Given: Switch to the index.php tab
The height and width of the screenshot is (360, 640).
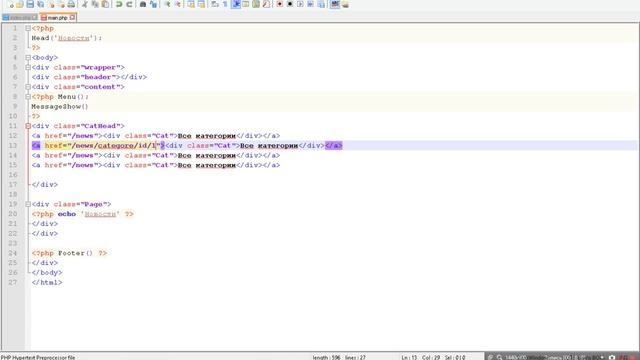Looking at the screenshot, I should 20,18.
